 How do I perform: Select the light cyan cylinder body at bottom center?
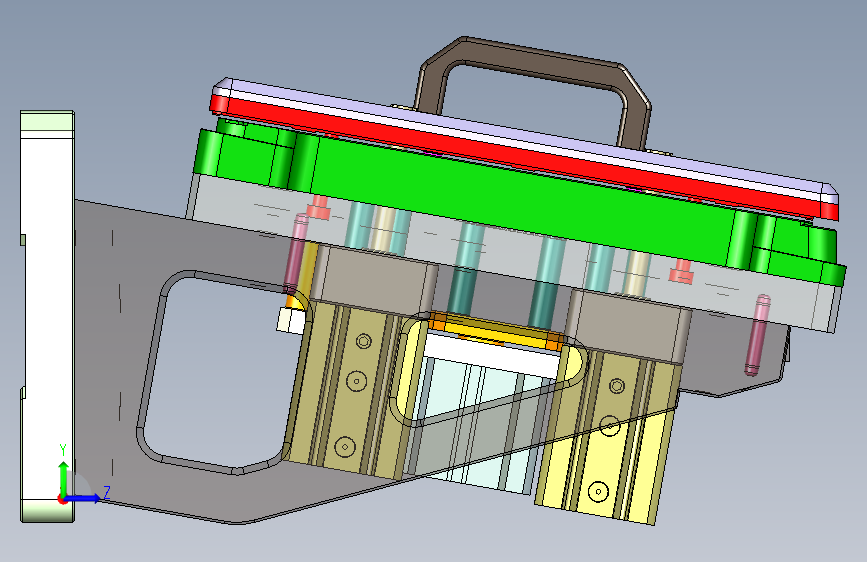click(476, 426)
